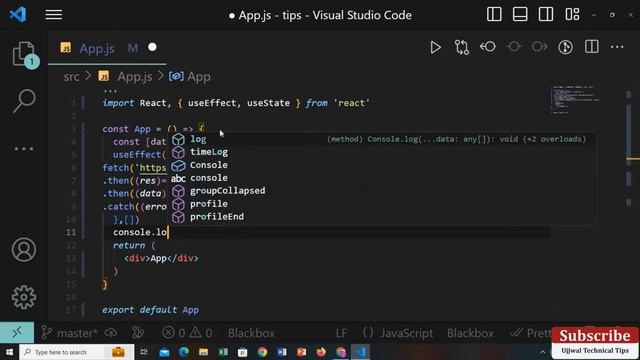Close the unsaved App.js tab dot

152,47
